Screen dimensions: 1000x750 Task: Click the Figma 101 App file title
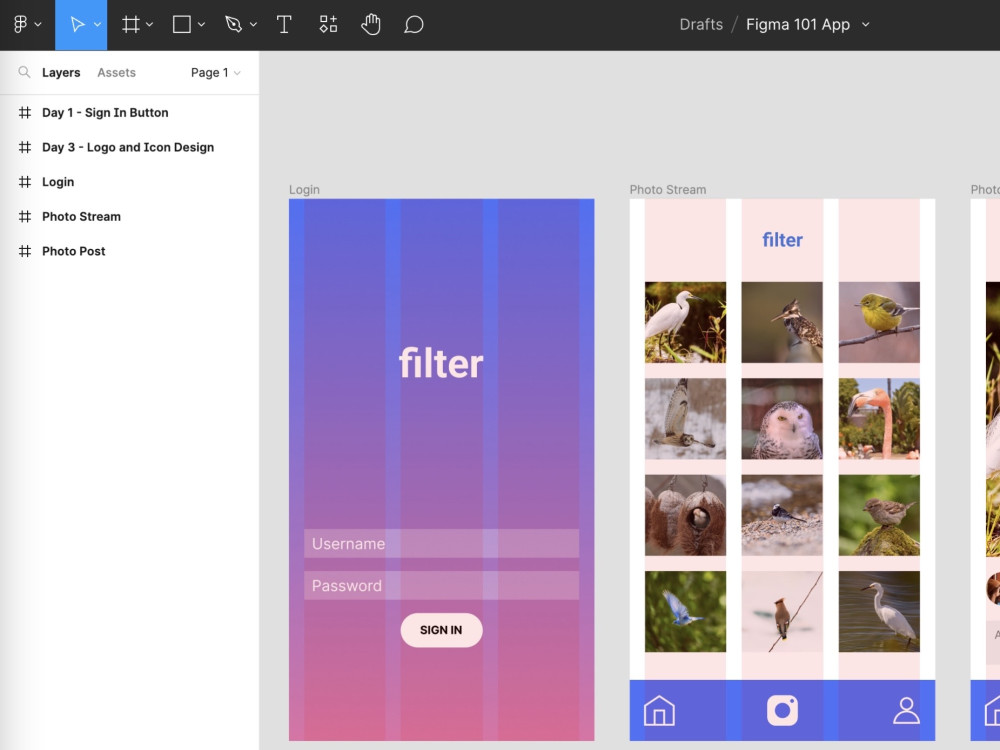[798, 24]
